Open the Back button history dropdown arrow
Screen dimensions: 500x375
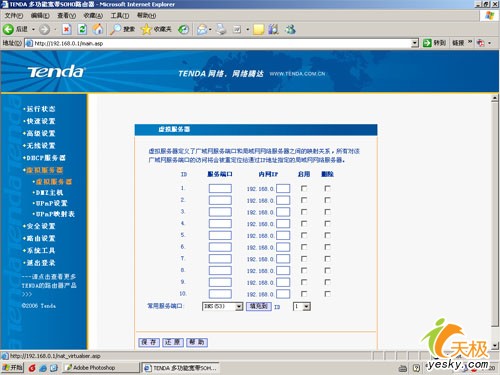[x=33, y=30]
